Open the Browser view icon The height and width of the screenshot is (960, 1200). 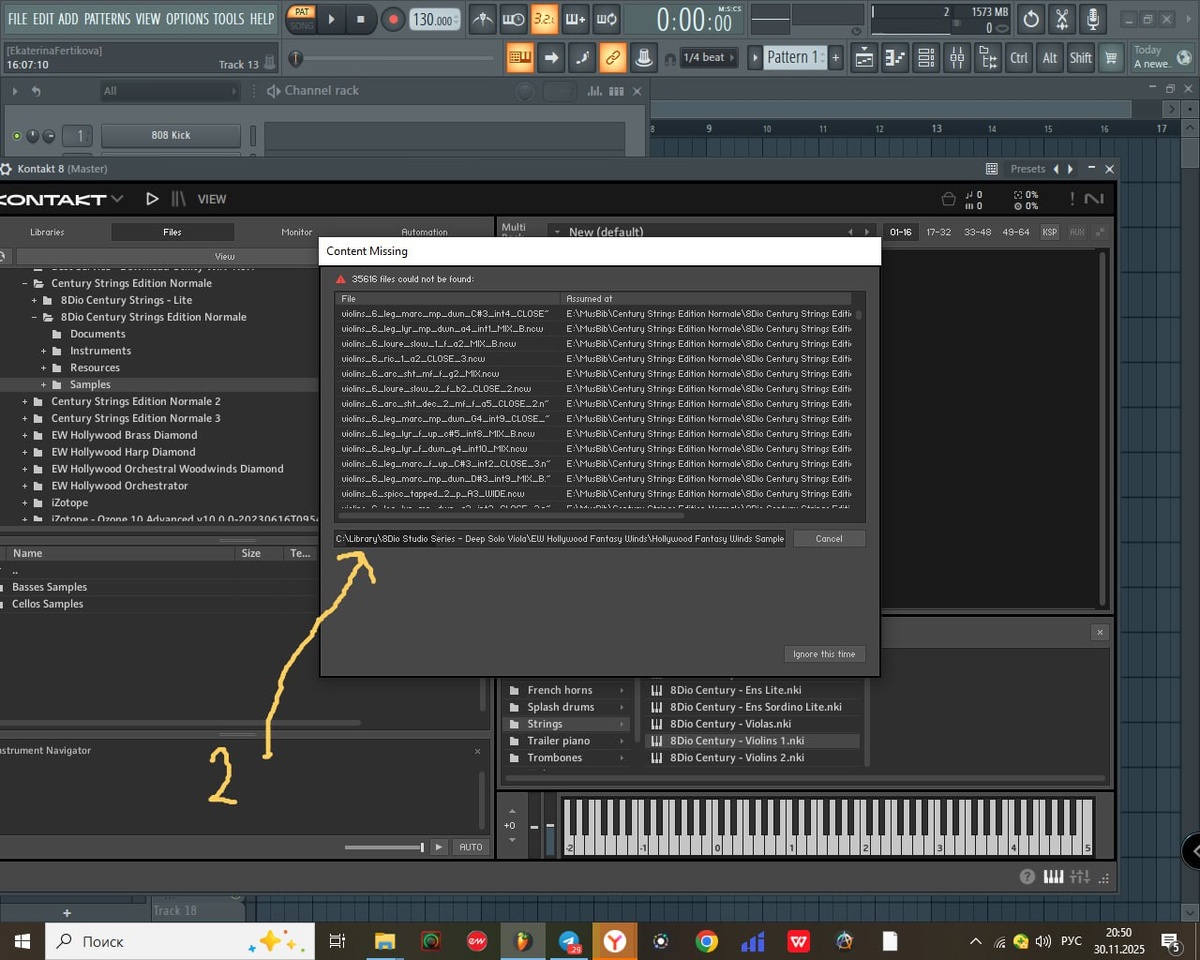(x=988, y=58)
